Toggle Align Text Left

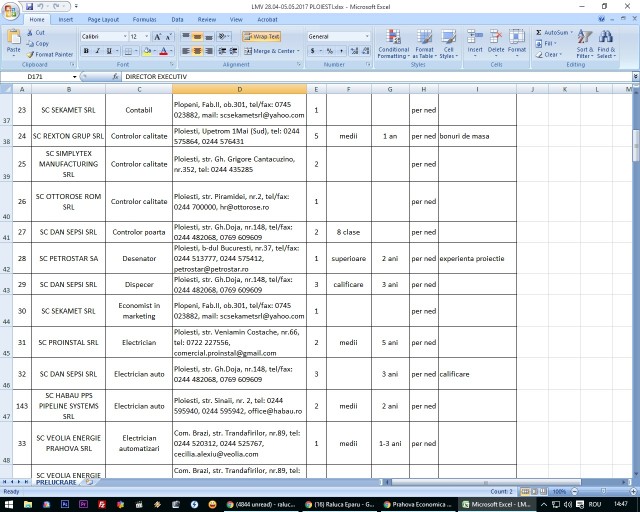click(x=186, y=51)
